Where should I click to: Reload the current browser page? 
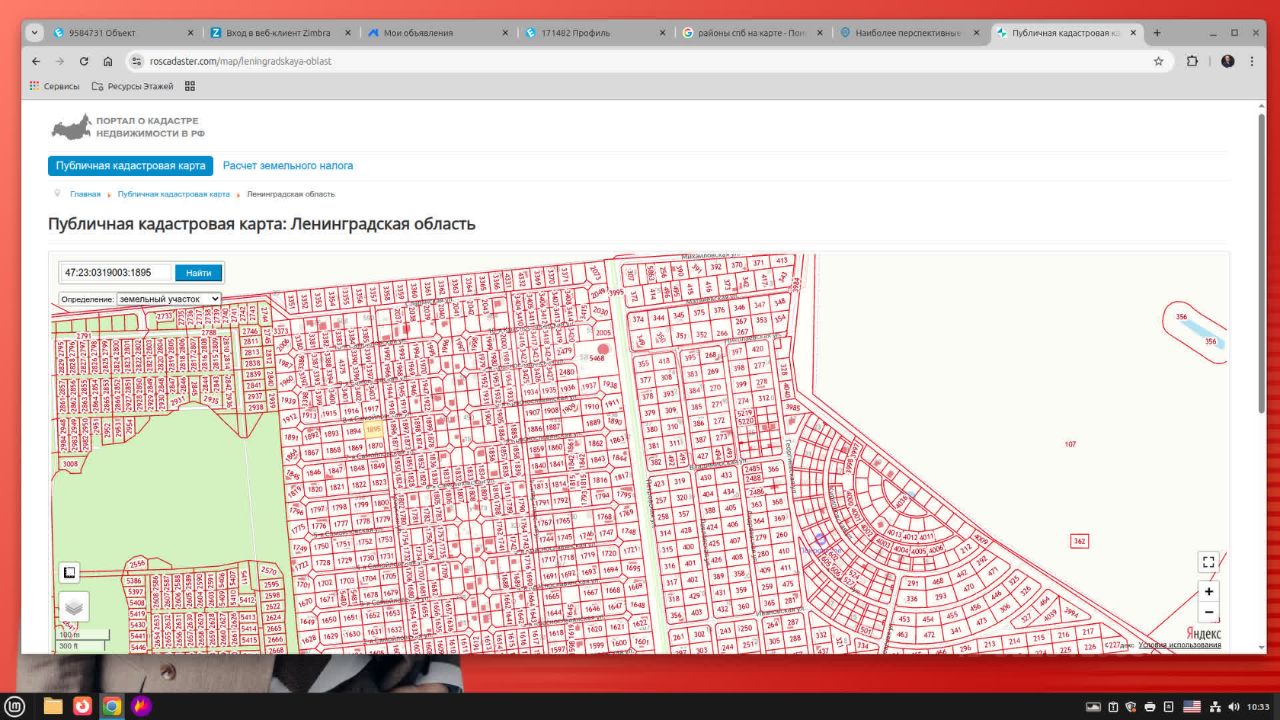84,61
